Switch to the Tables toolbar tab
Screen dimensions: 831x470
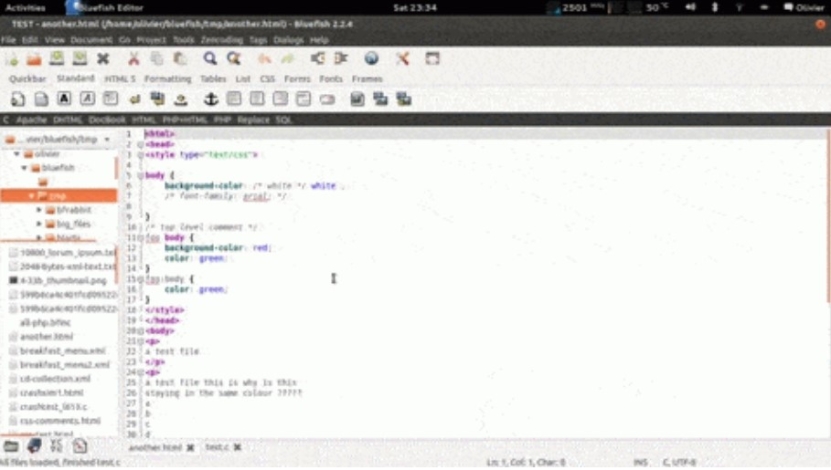point(213,79)
